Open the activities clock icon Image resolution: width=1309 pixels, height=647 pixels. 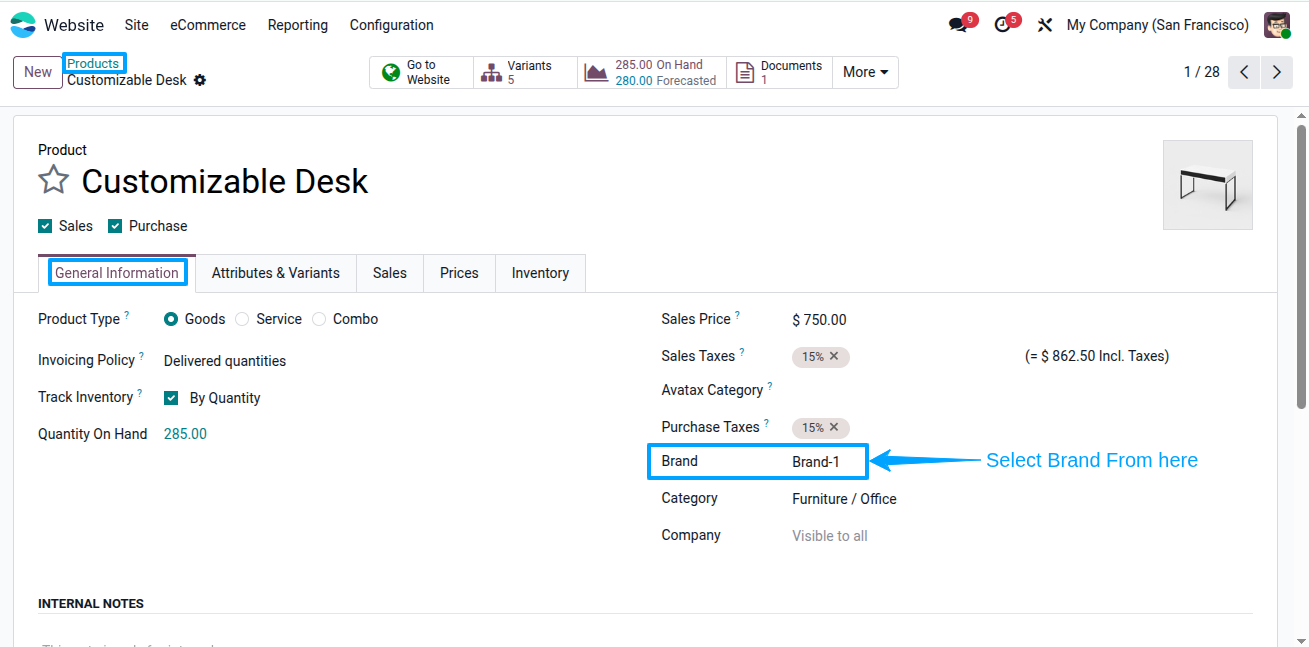point(1002,26)
